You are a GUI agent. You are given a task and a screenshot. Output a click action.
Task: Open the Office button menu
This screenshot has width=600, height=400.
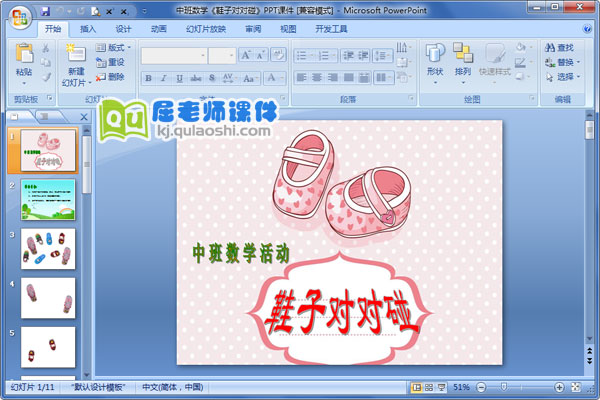[x=20, y=17]
